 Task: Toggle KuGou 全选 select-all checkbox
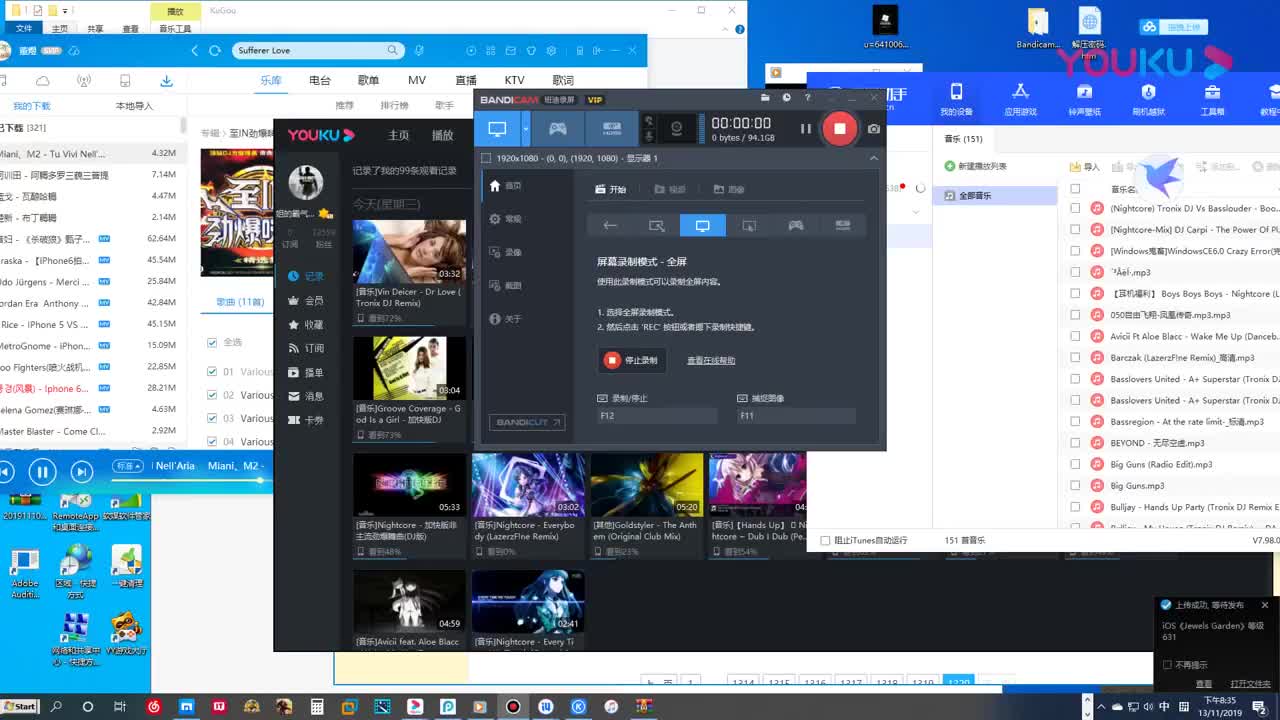point(211,342)
